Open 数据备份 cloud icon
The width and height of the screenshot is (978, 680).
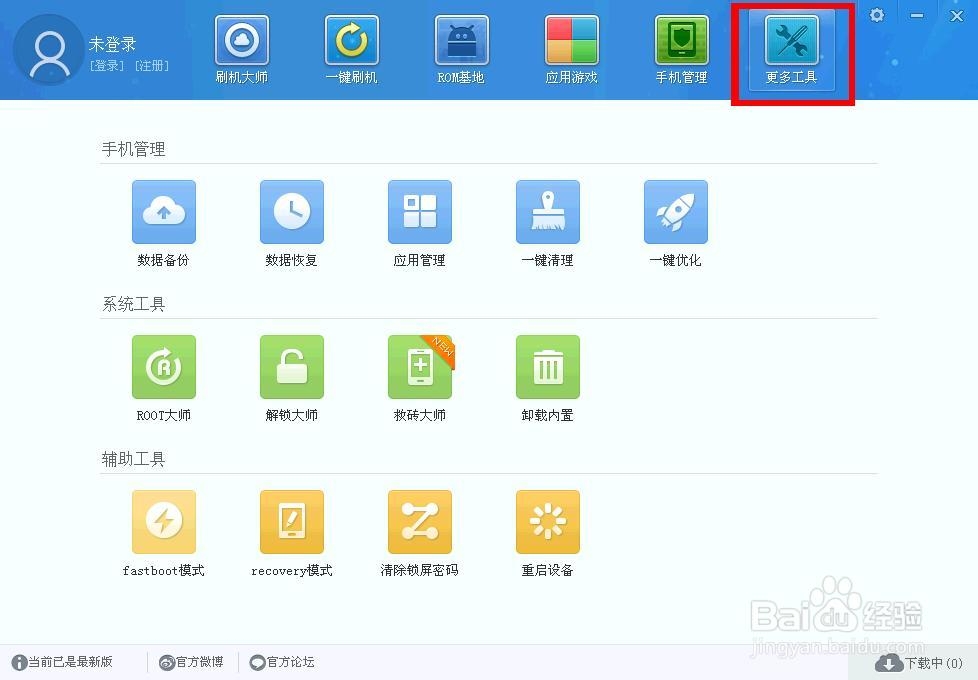pos(163,212)
